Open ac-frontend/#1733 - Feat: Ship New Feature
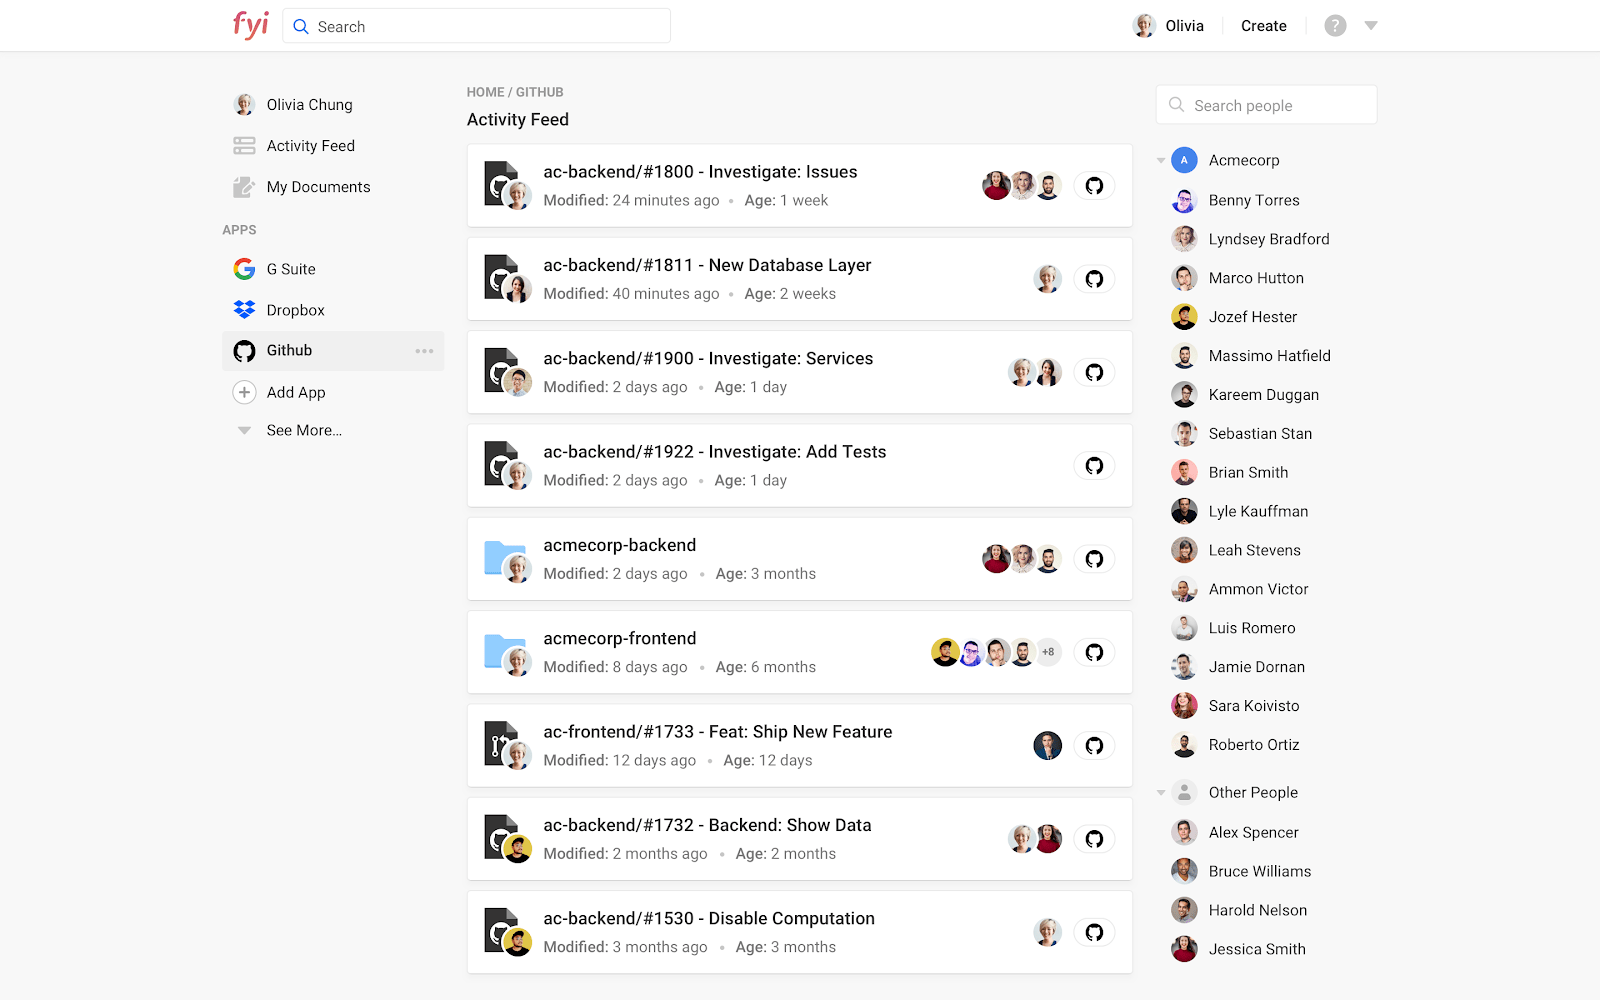This screenshot has height=1000, width=1600. [718, 732]
